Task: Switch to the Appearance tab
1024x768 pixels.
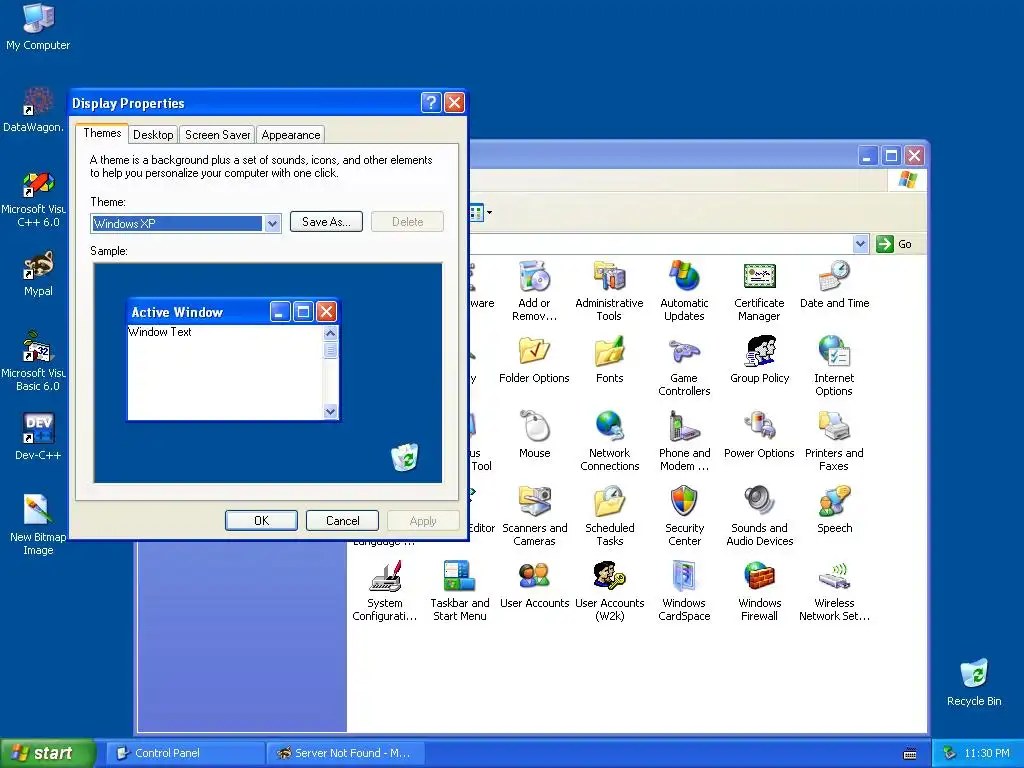Action: (291, 135)
